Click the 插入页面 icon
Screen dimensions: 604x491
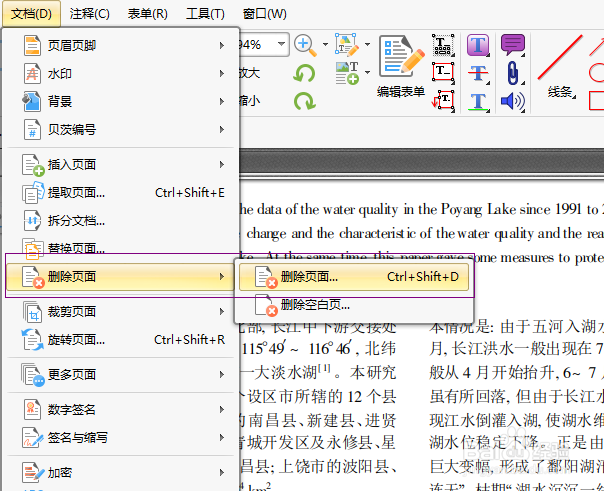click(33, 165)
